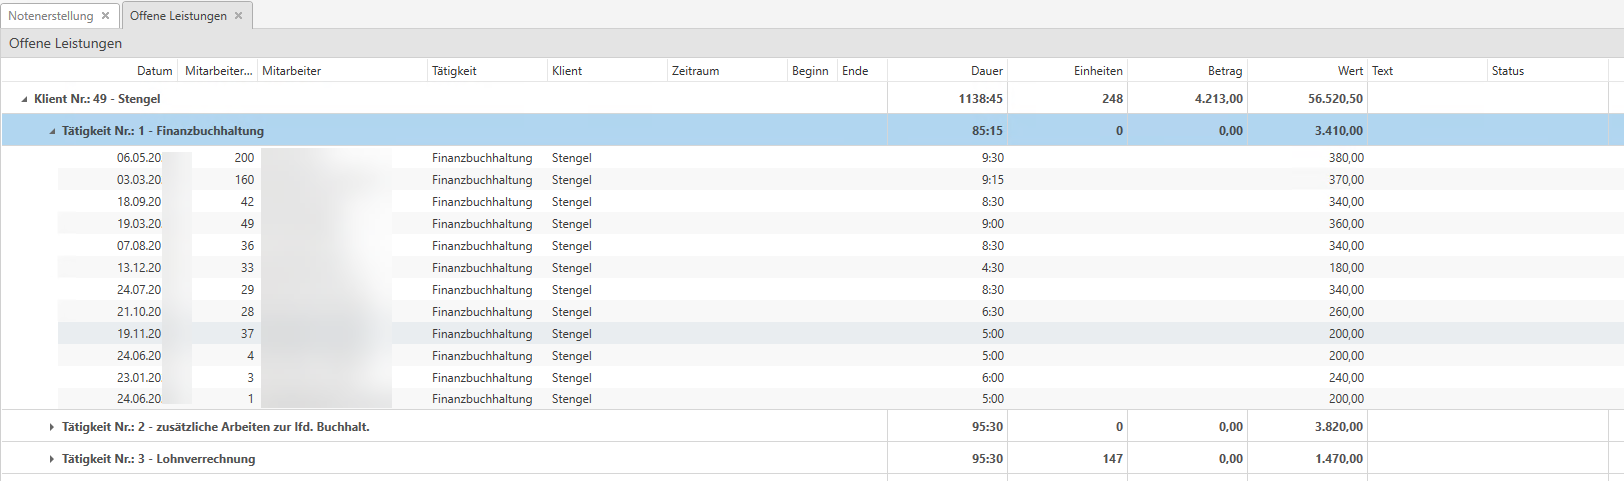Select the row dated 06.05.20

coord(139,158)
